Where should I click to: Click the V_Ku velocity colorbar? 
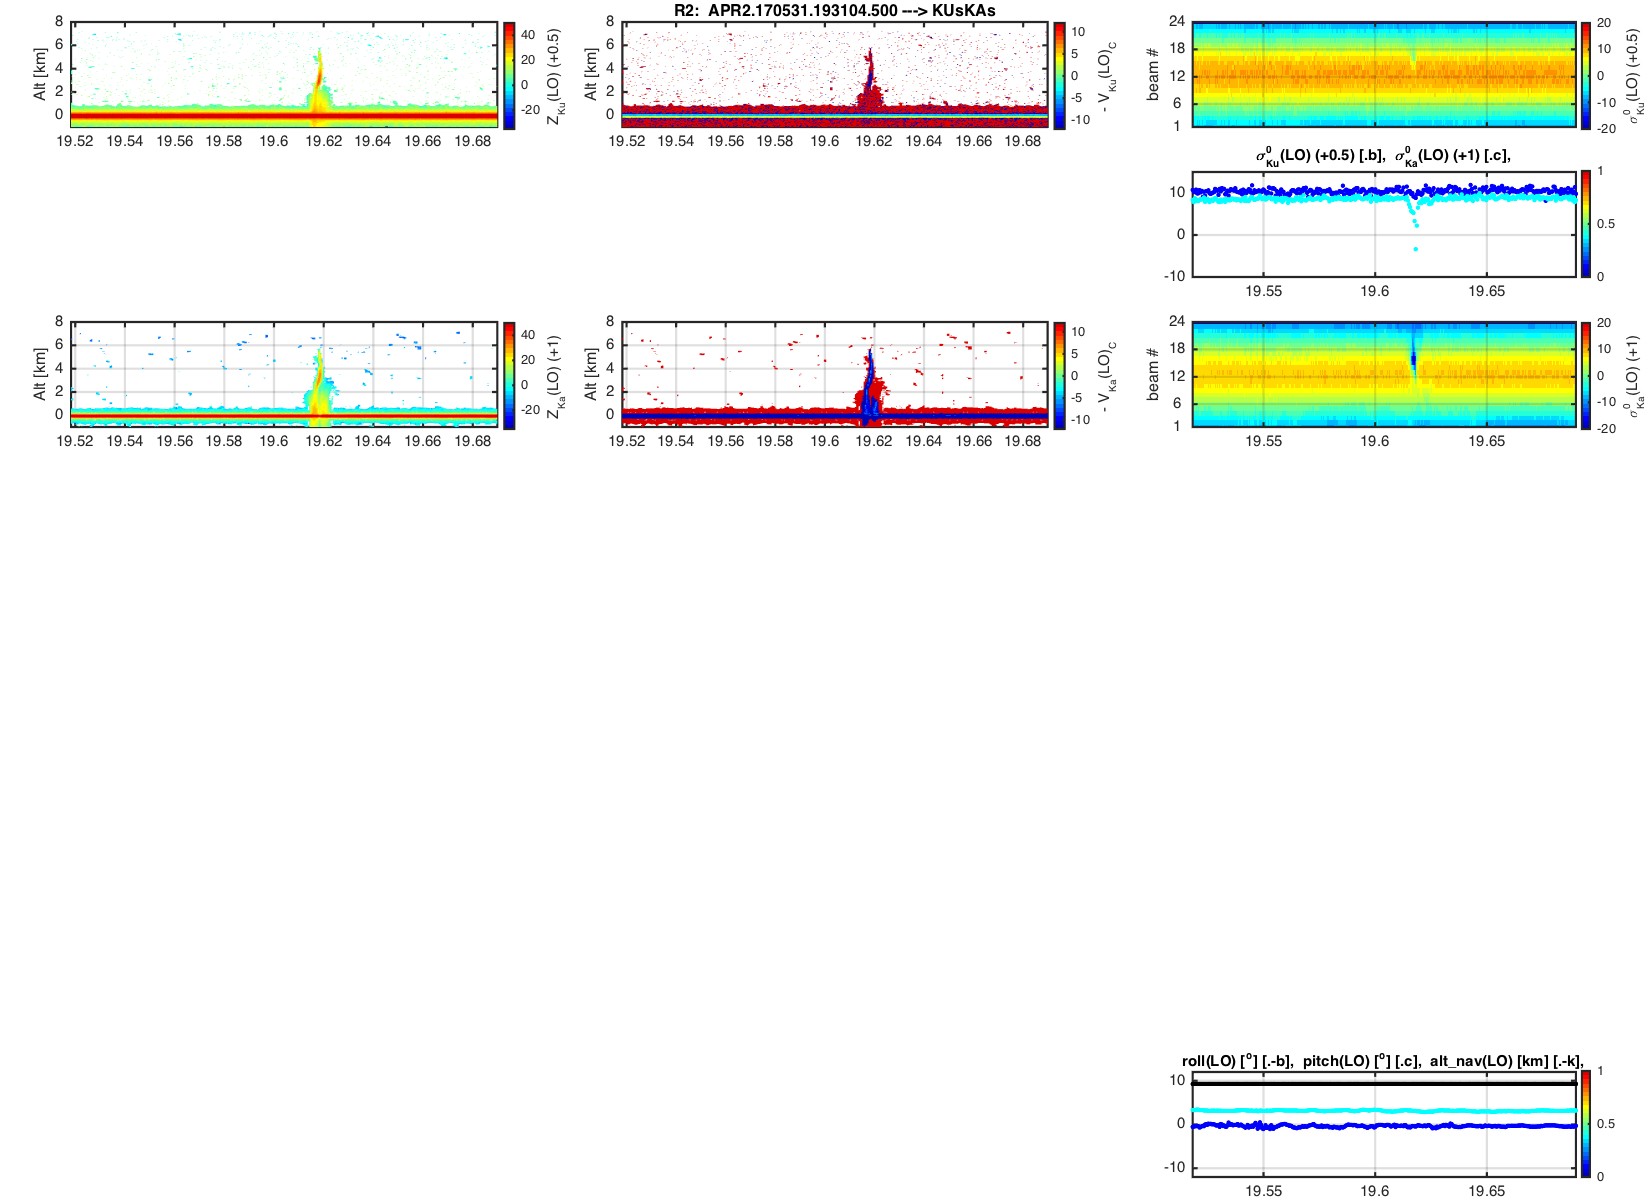click(x=1059, y=75)
